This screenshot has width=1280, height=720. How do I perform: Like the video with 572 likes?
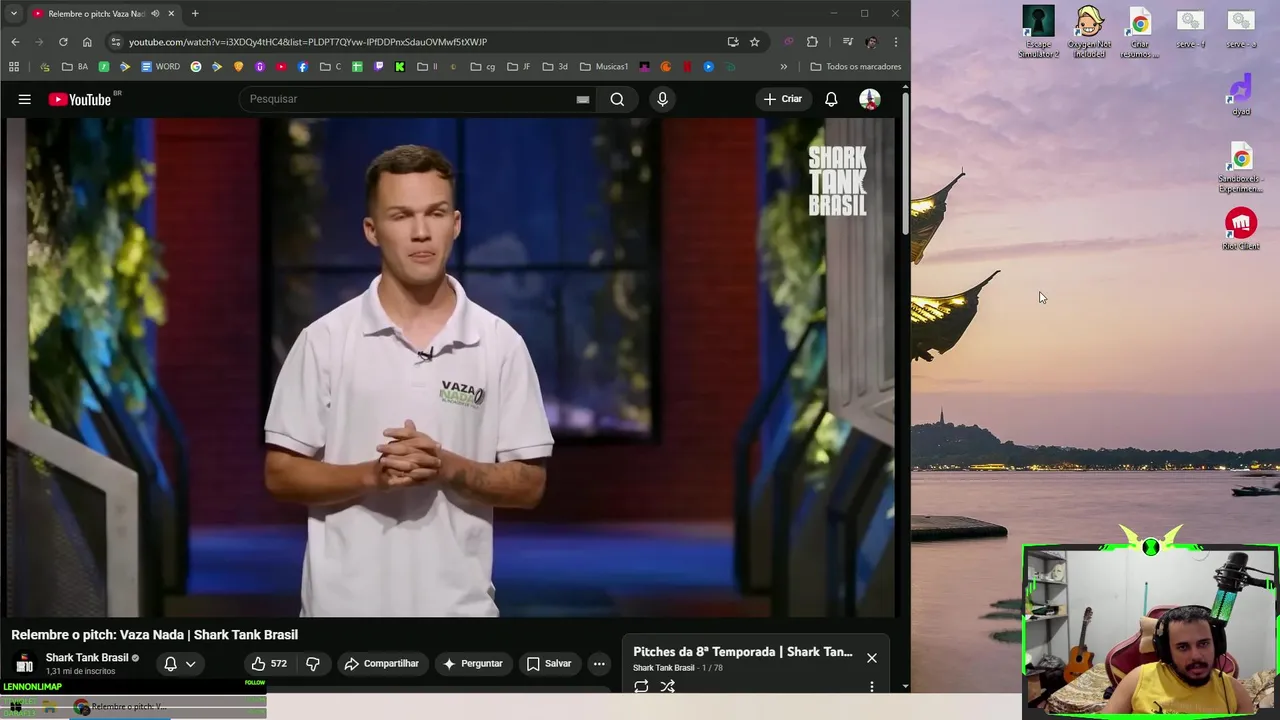[x=268, y=663]
